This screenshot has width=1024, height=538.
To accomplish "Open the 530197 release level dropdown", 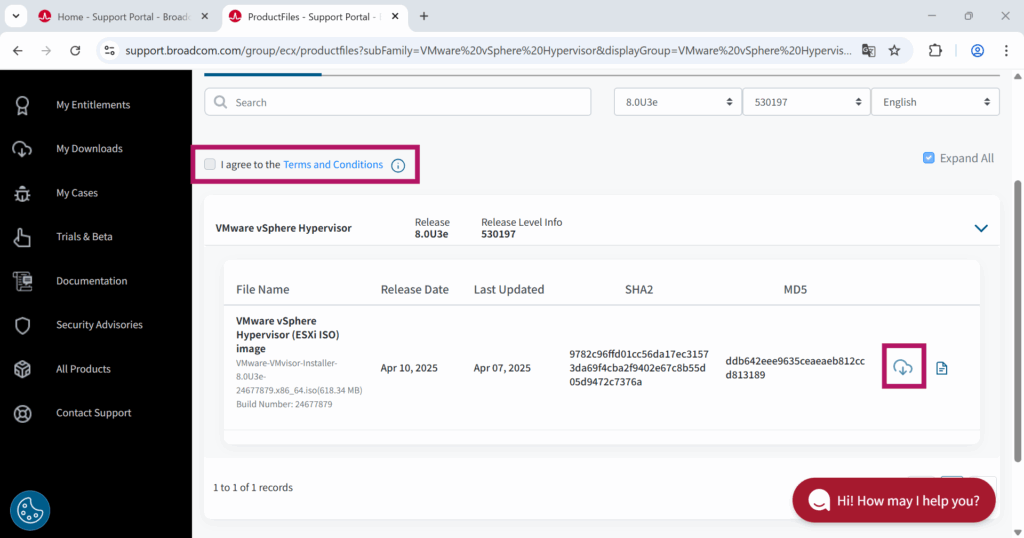I will coord(805,102).
